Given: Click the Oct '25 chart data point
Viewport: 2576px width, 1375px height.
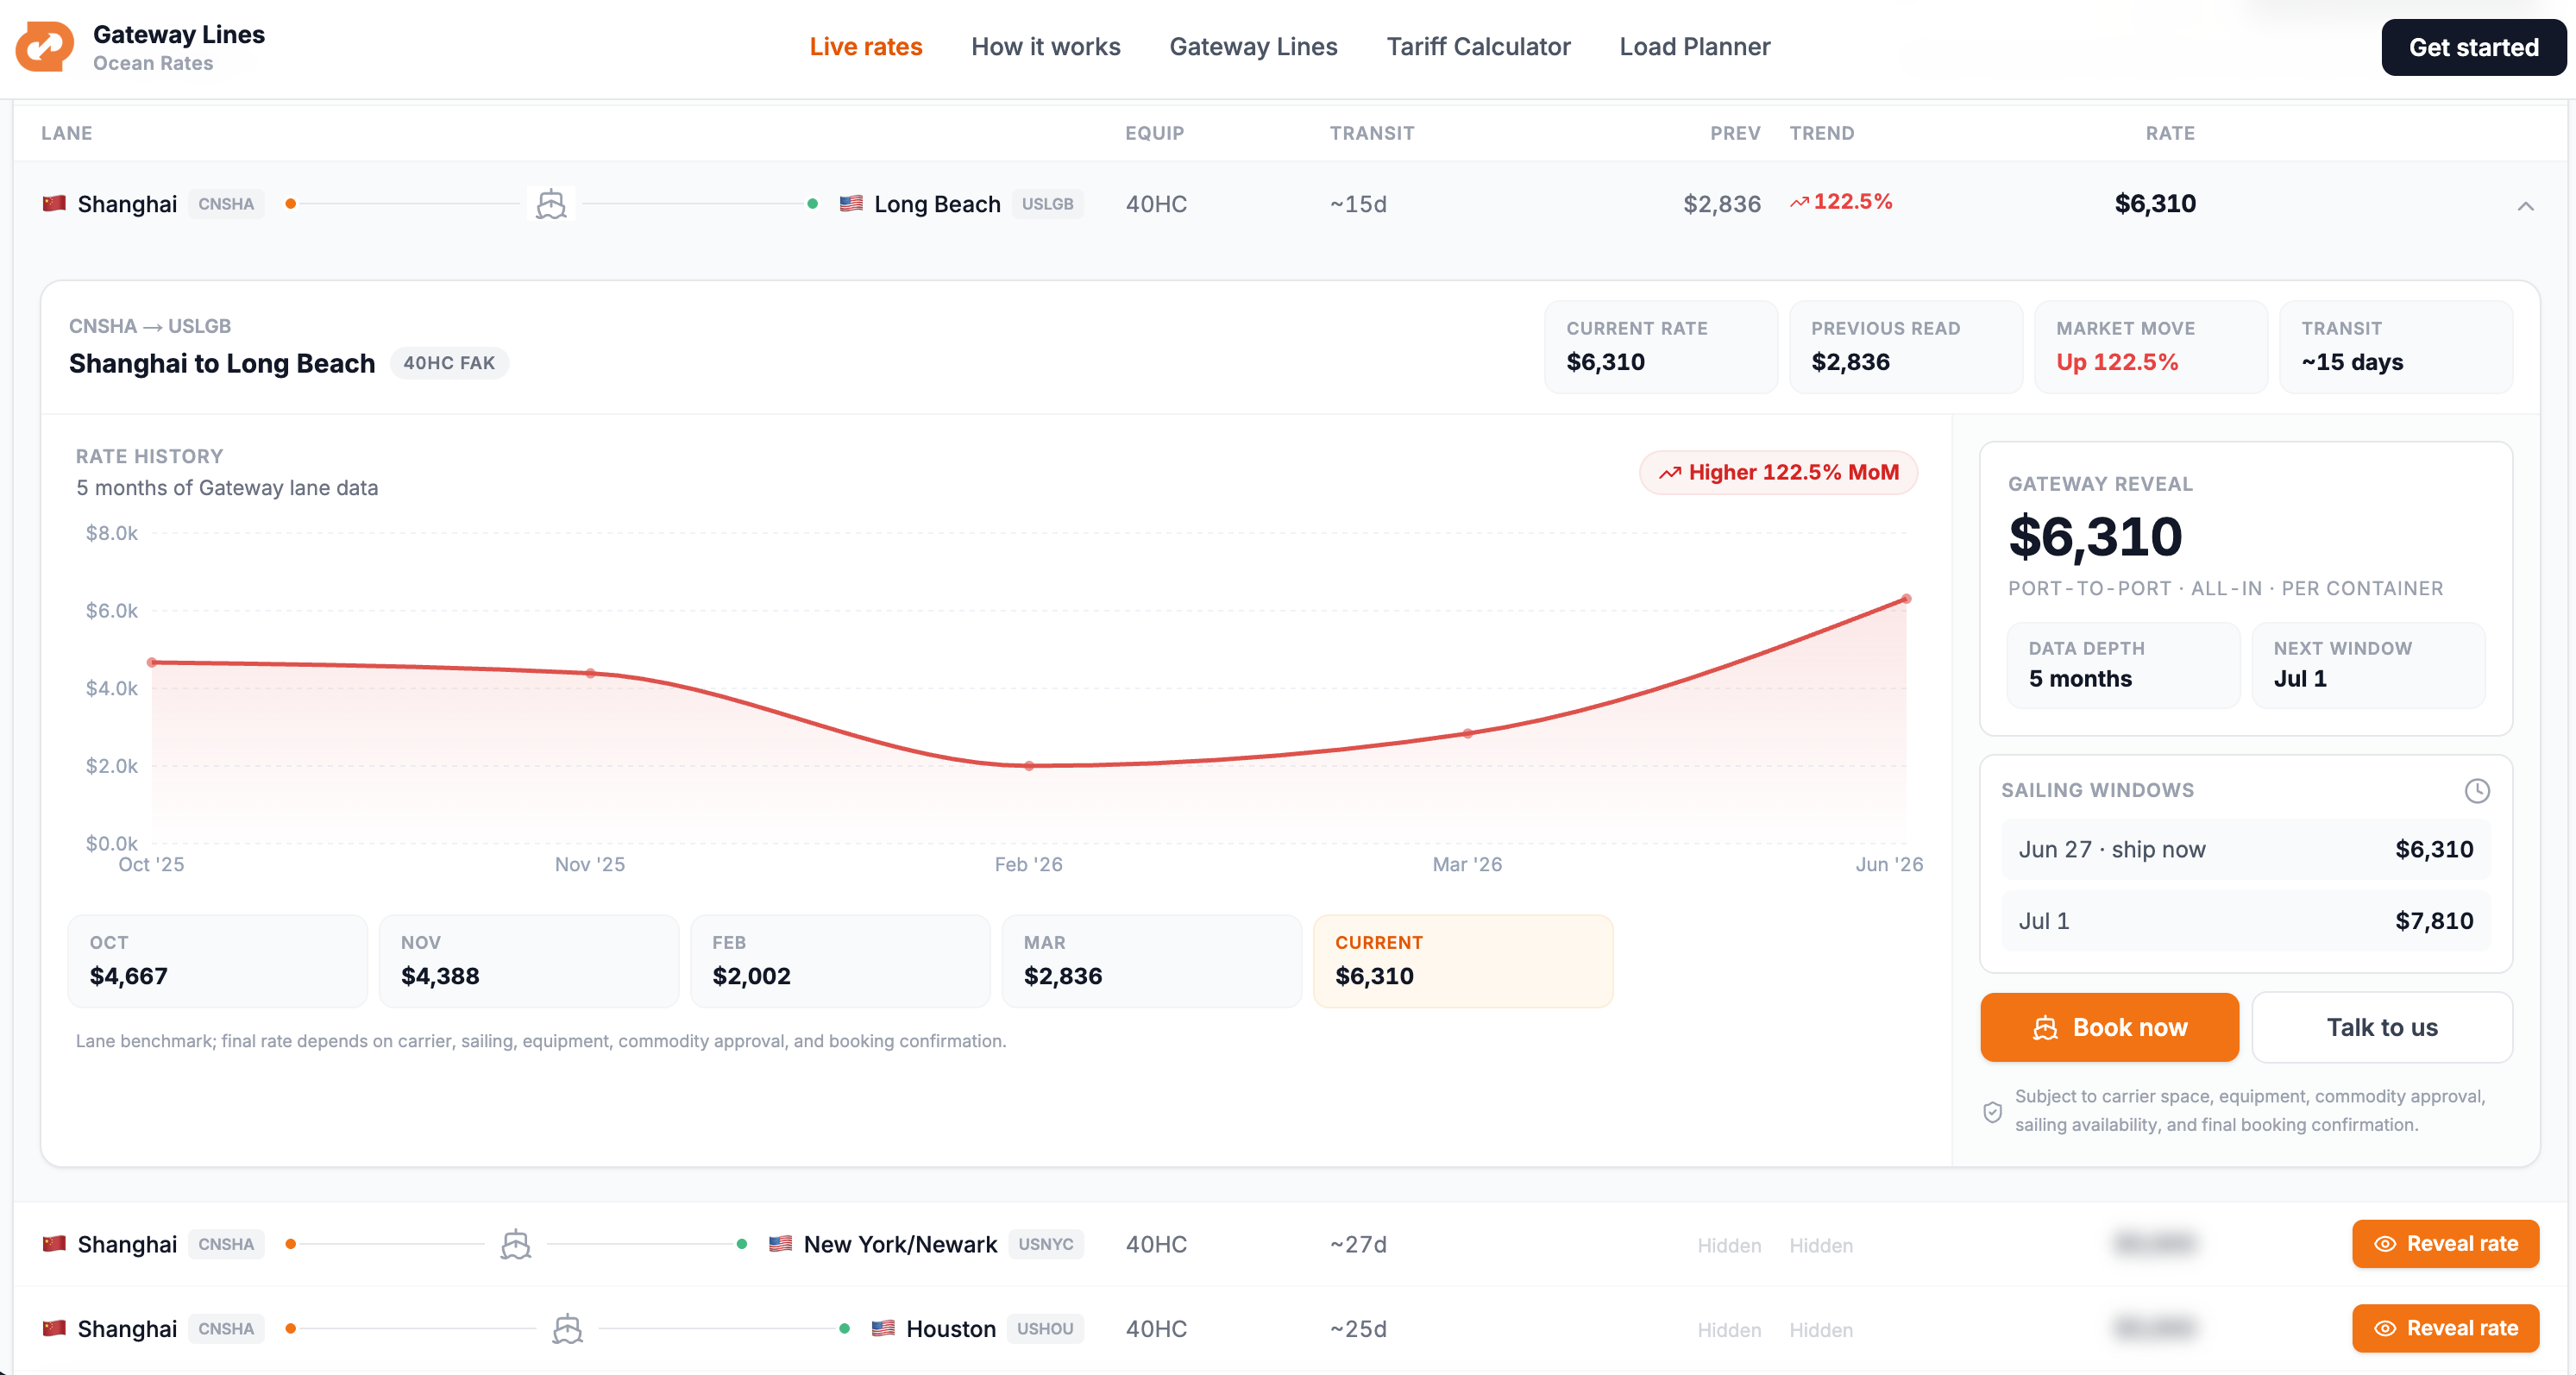Looking at the screenshot, I should (x=152, y=662).
